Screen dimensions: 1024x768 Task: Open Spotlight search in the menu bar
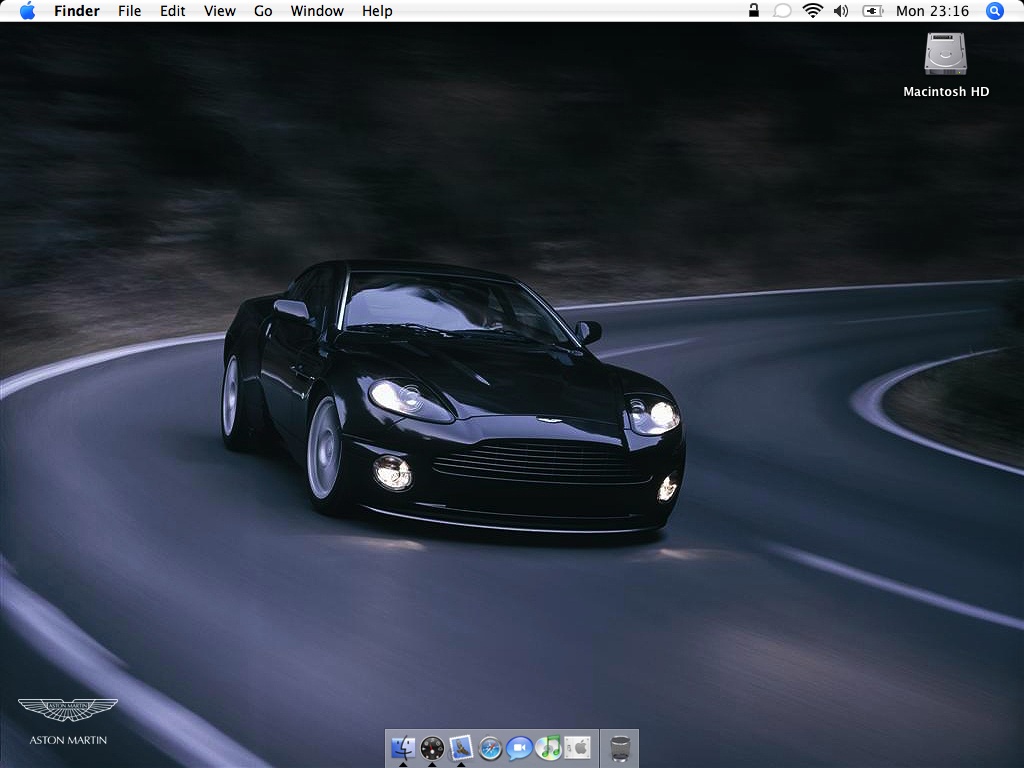(994, 11)
